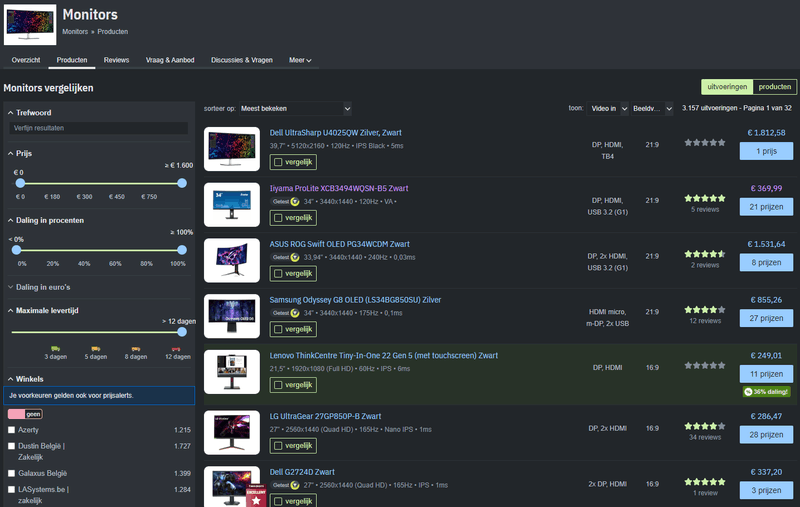Open '12 reviews' for Samsung Odyssey
The image size is (800, 507).
point(705,321)
